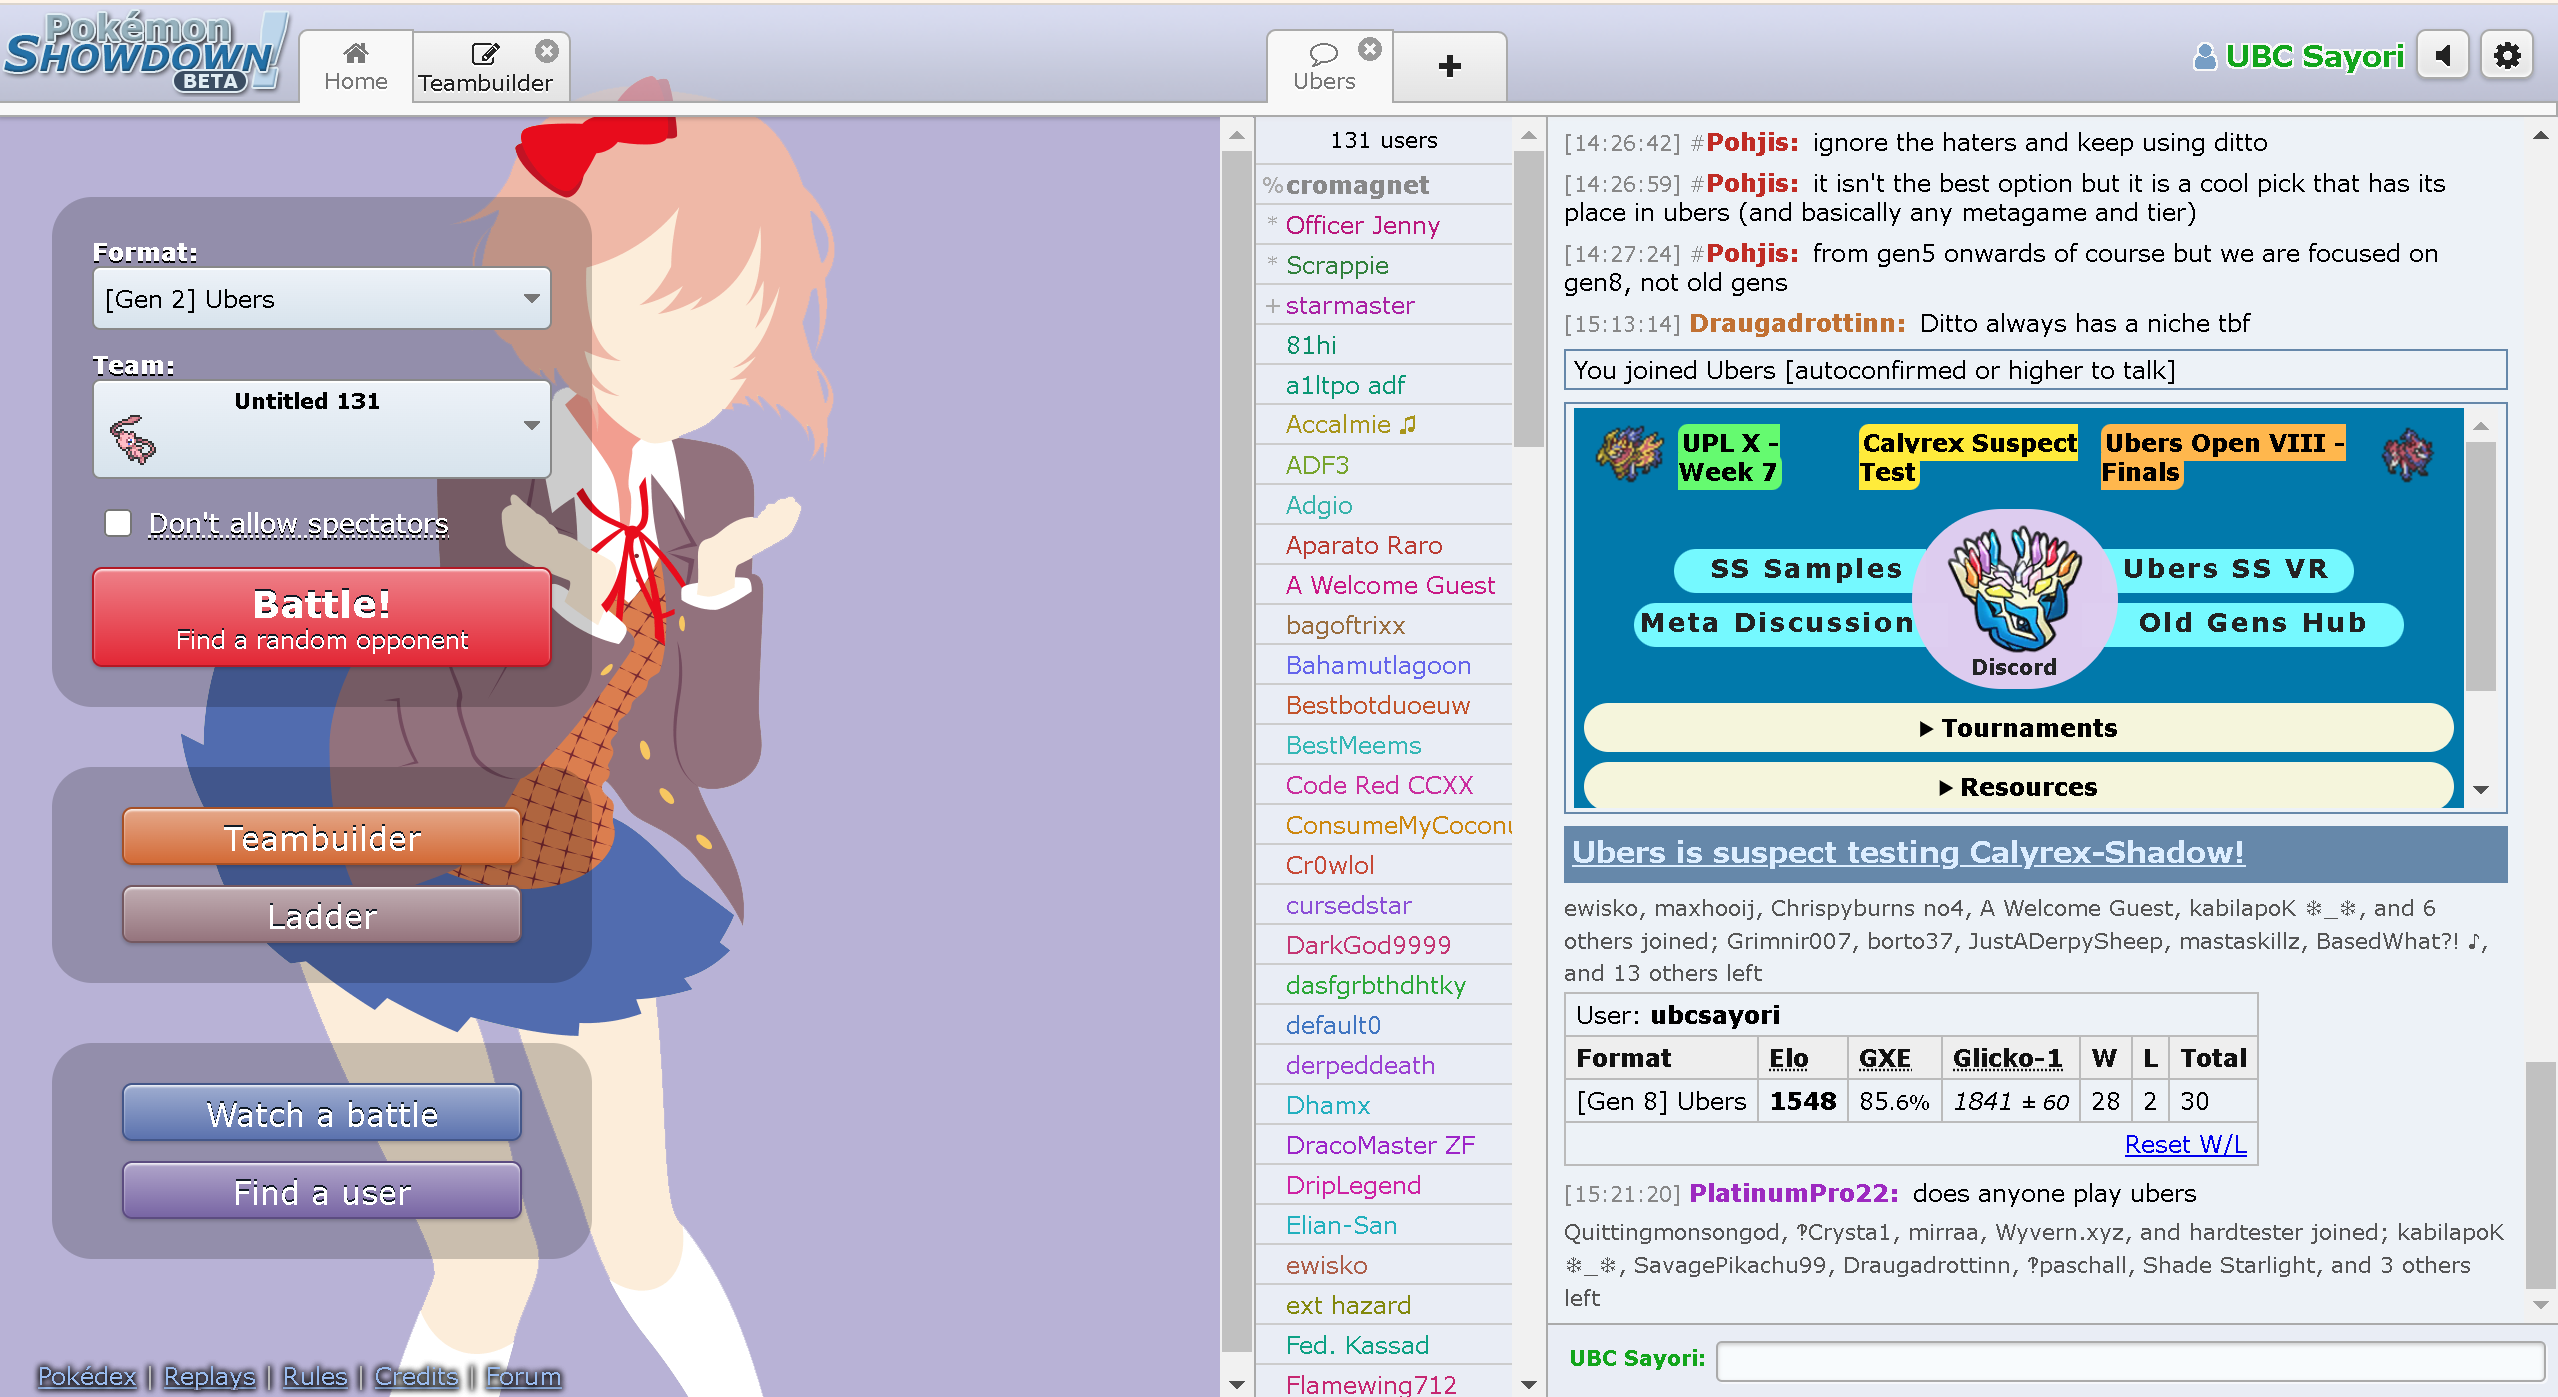Expand the Tournaments section
The height and width of the screenshot is (1397, 2558).
(2018, 728)
